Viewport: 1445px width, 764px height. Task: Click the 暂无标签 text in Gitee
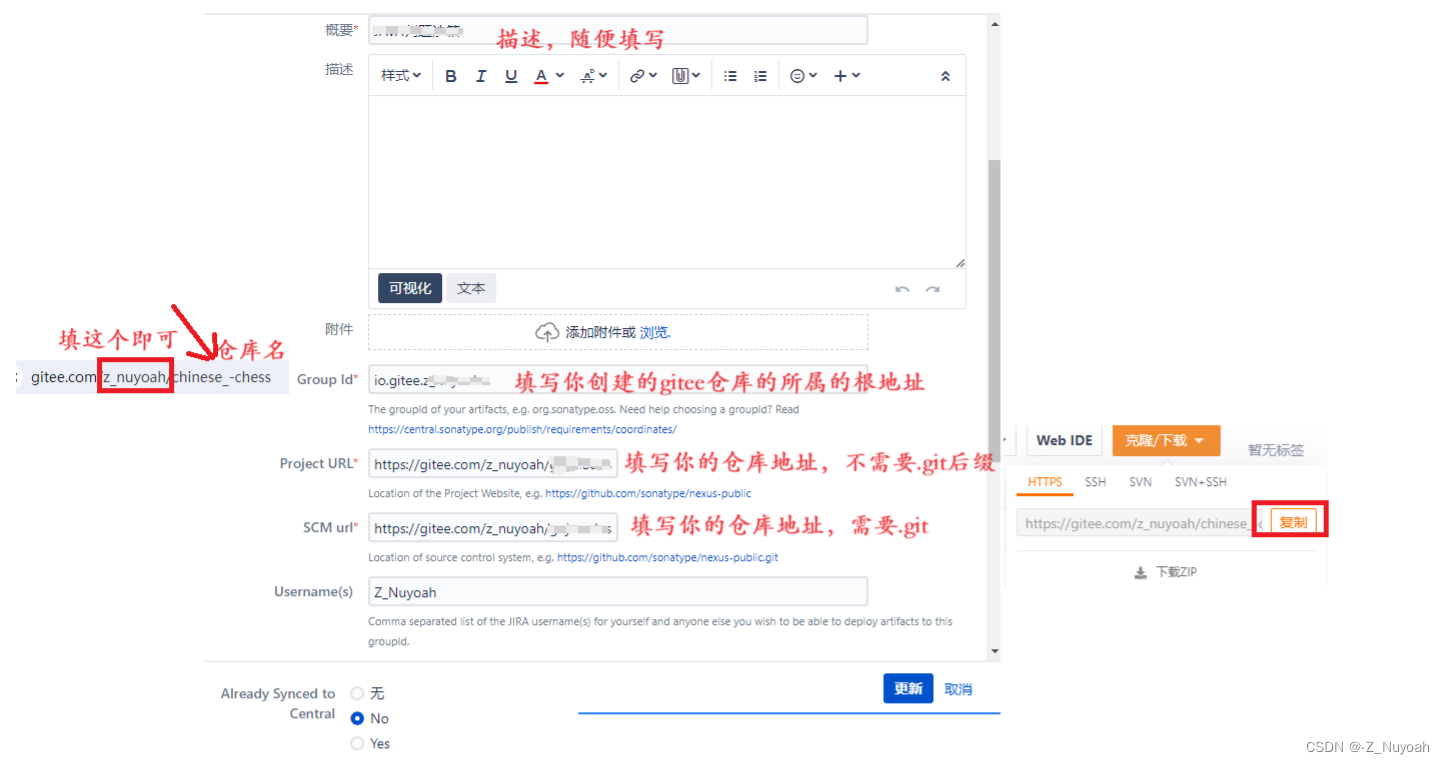click(1276, 450)
